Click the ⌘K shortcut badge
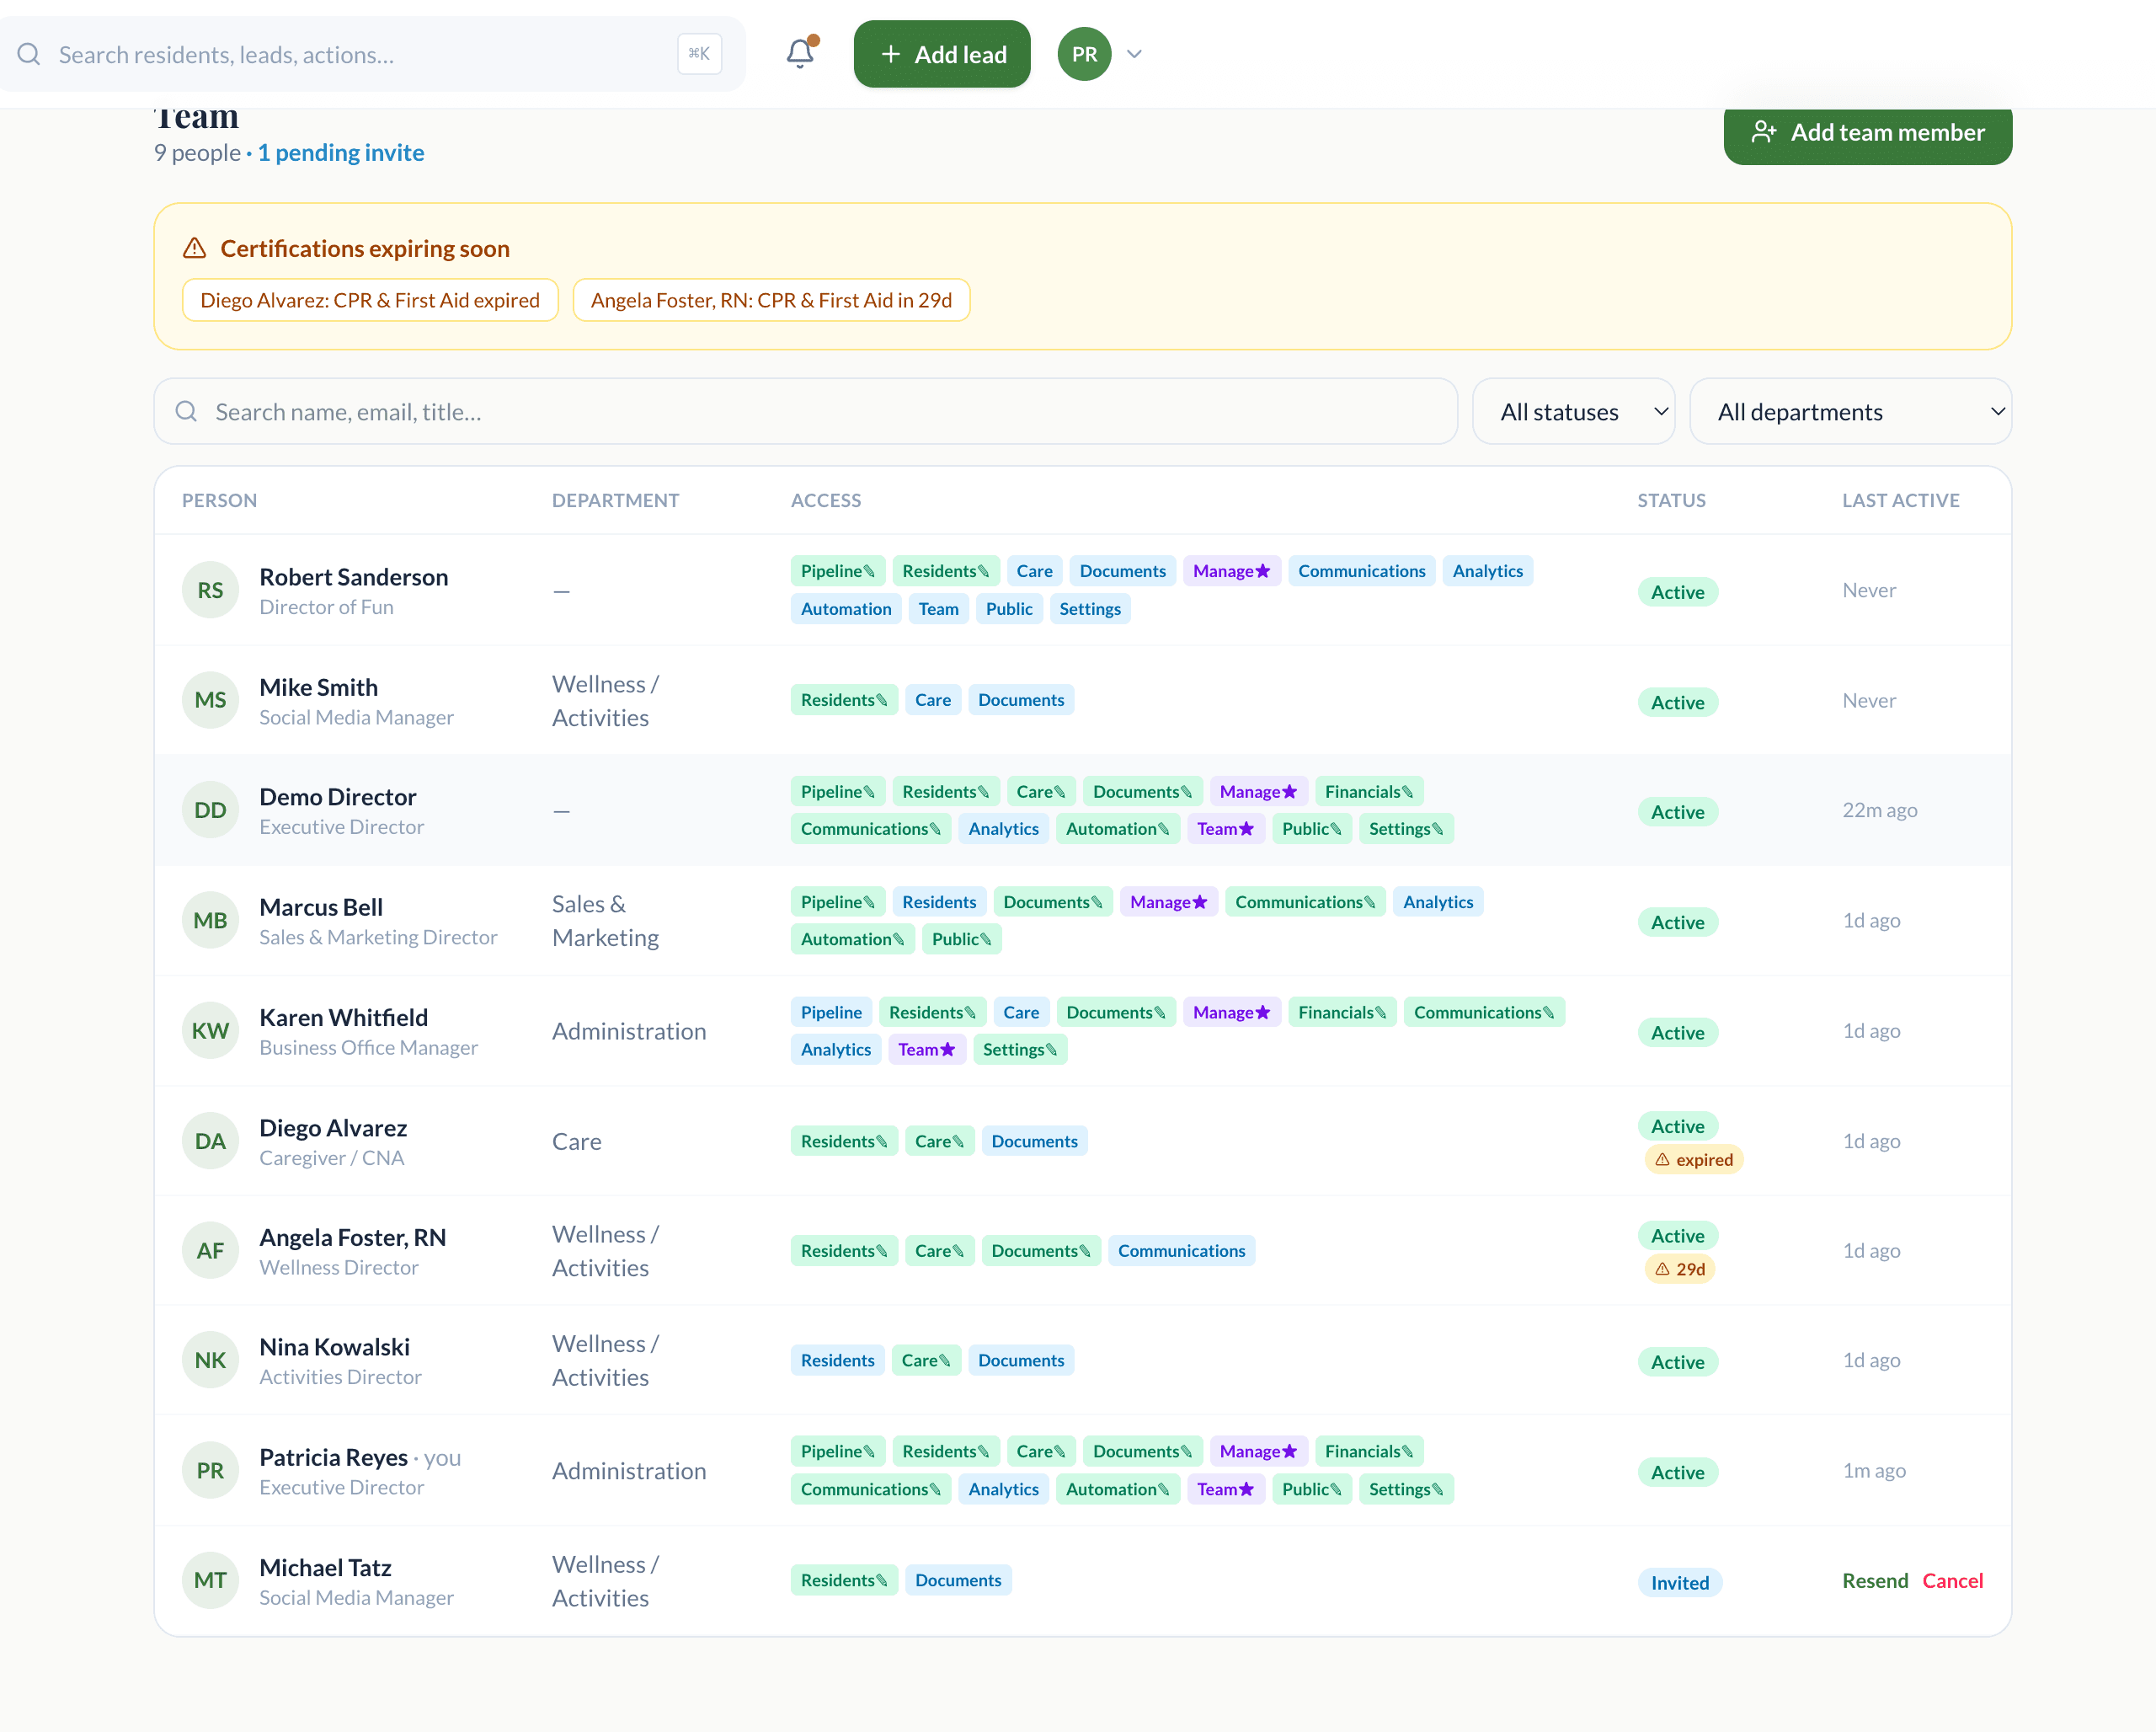The height and width of the screenshot is (1732, 2156). (699, 54)
